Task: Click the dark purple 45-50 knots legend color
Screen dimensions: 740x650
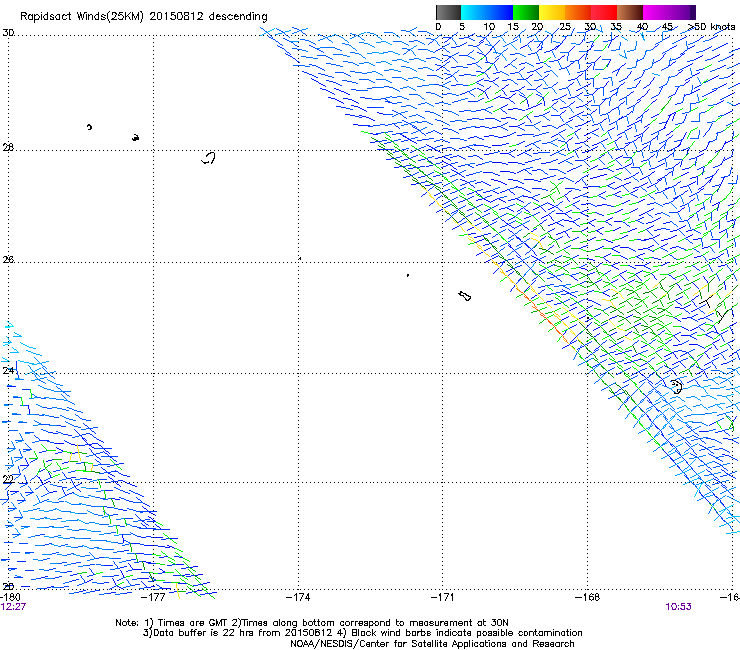Action: coord(682,12)
